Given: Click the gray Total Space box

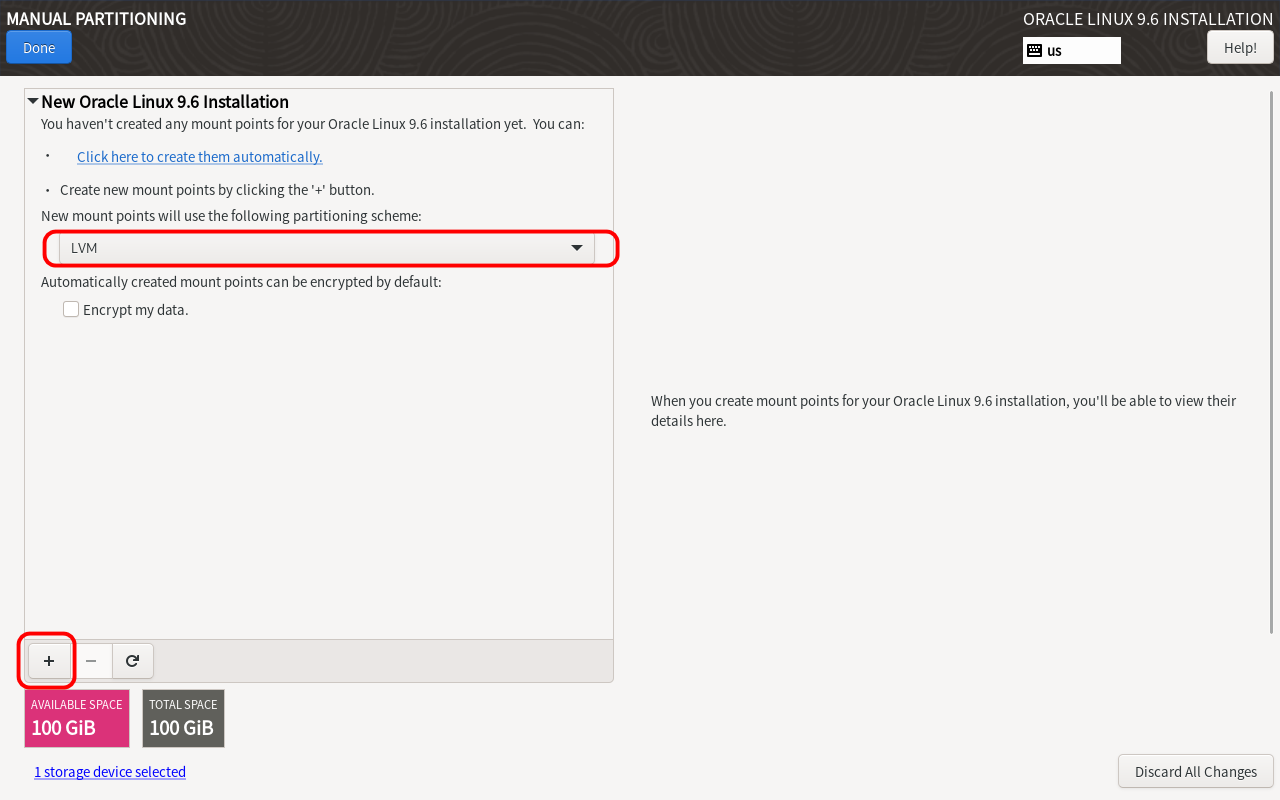Looking at the screenshot, I should 183,718.
